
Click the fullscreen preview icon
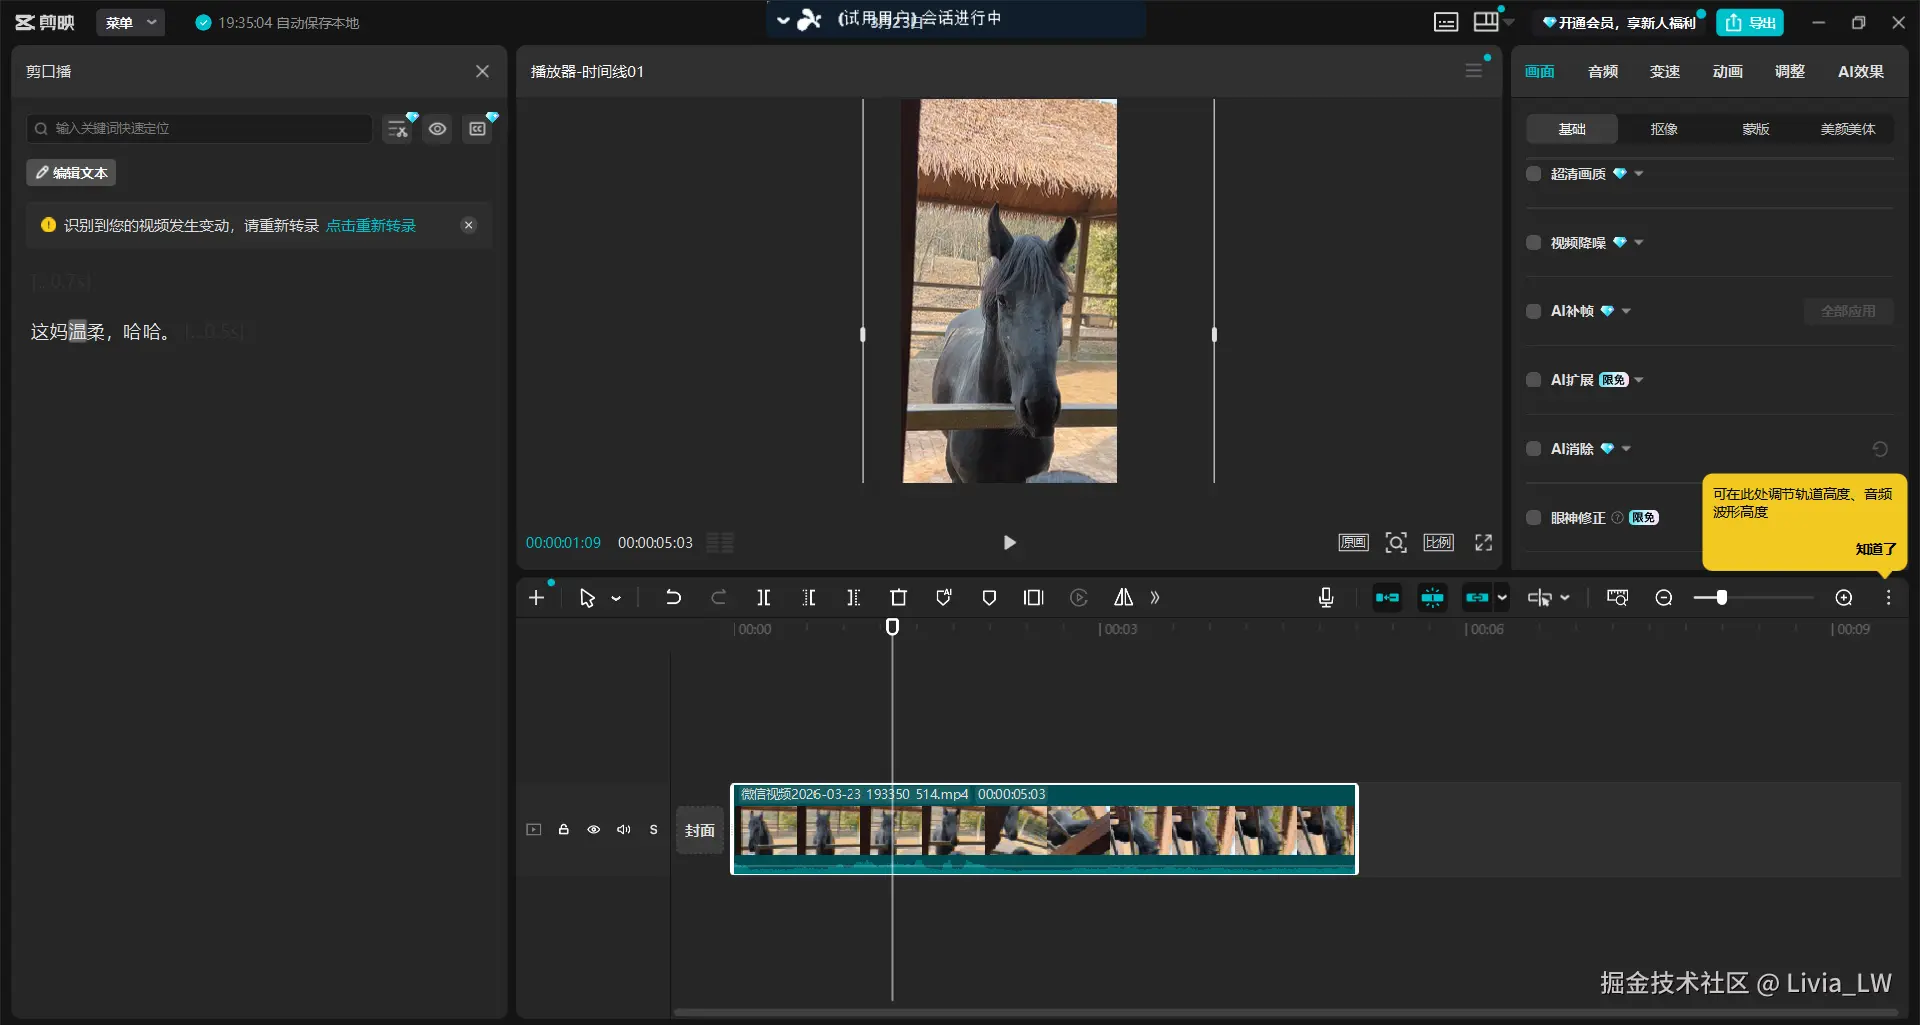[1483, 542]
